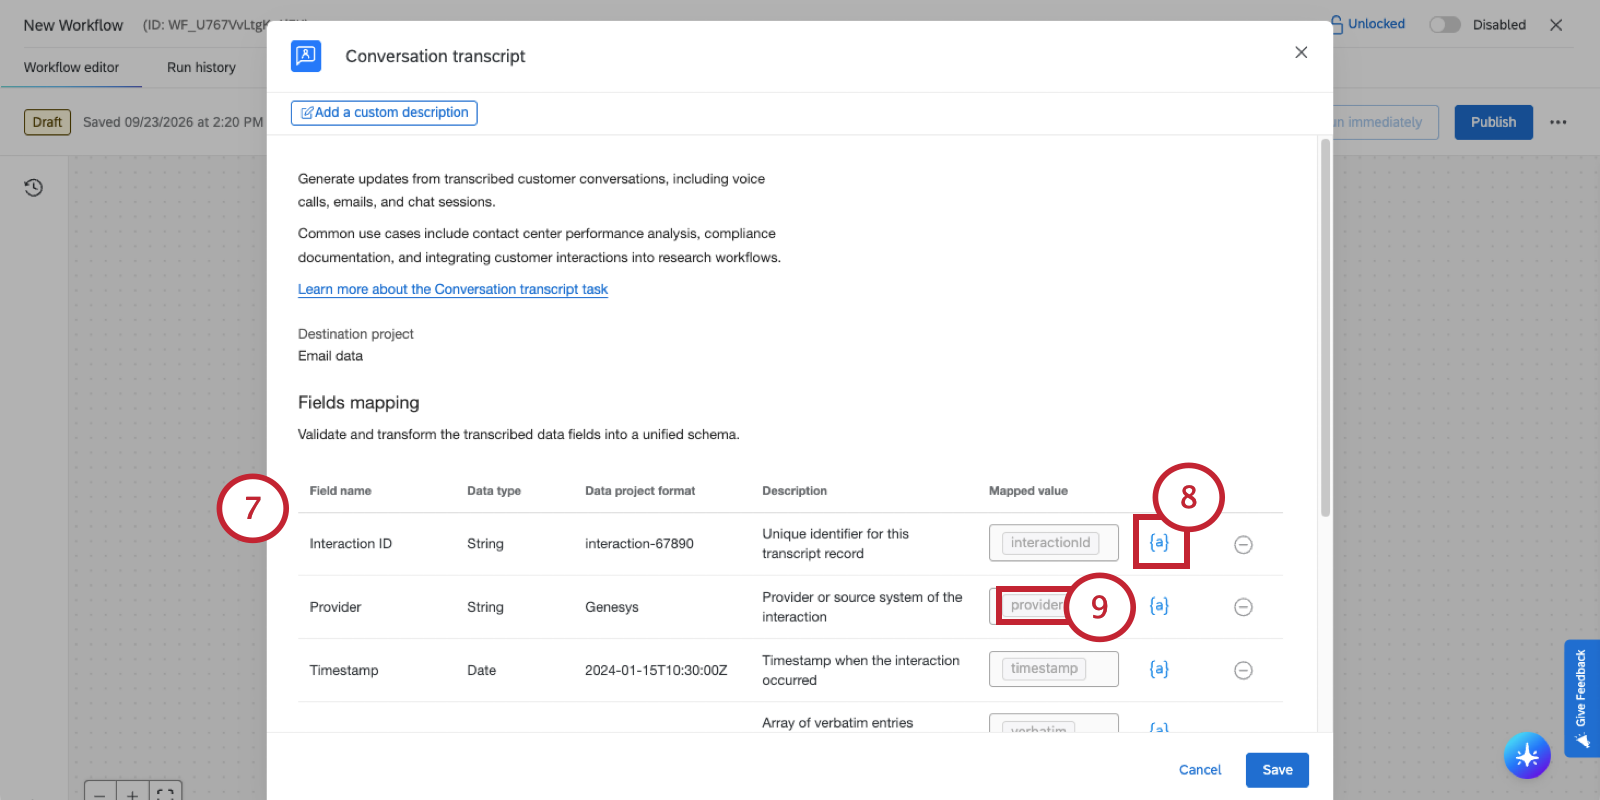Click the Unlocked lock status
The height and width of the screenshot is (800, 1600).
(x=1367, y=24)
